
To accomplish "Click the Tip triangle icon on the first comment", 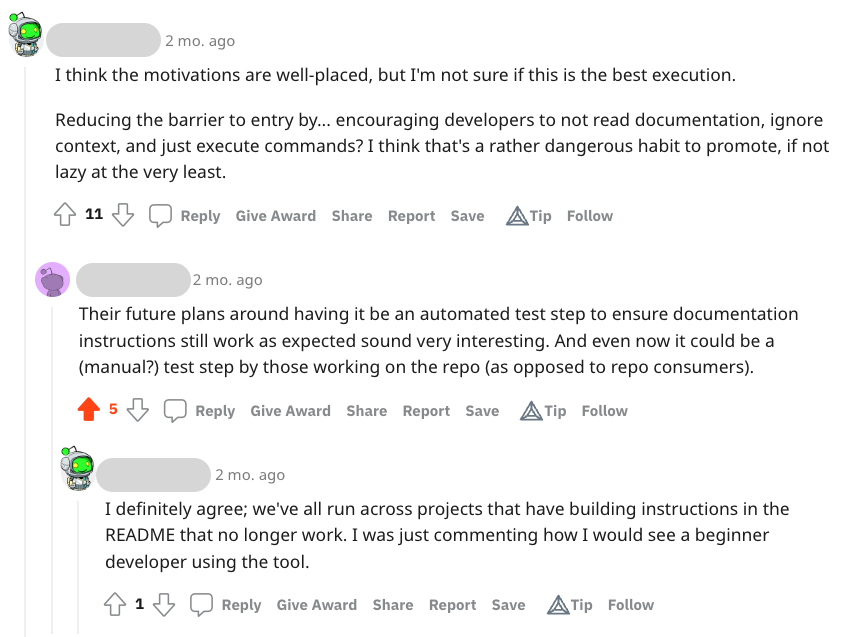I will point(518,214).
